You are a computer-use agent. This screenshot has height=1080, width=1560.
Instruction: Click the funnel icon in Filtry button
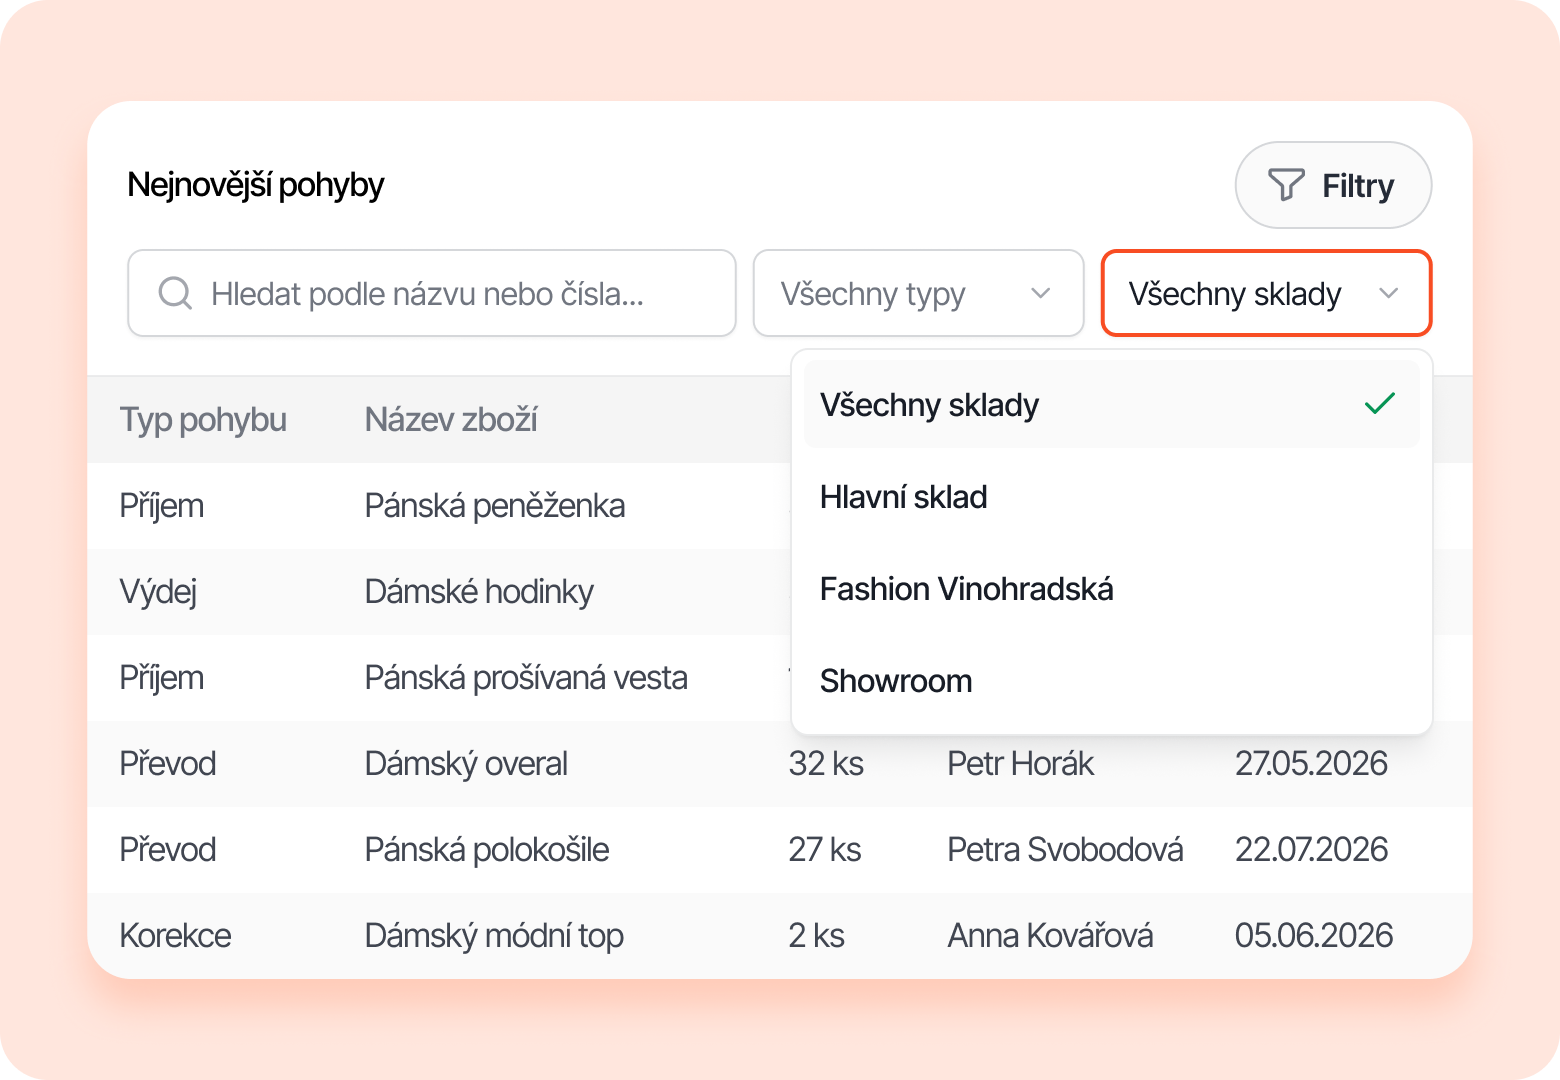[1286, 185]
